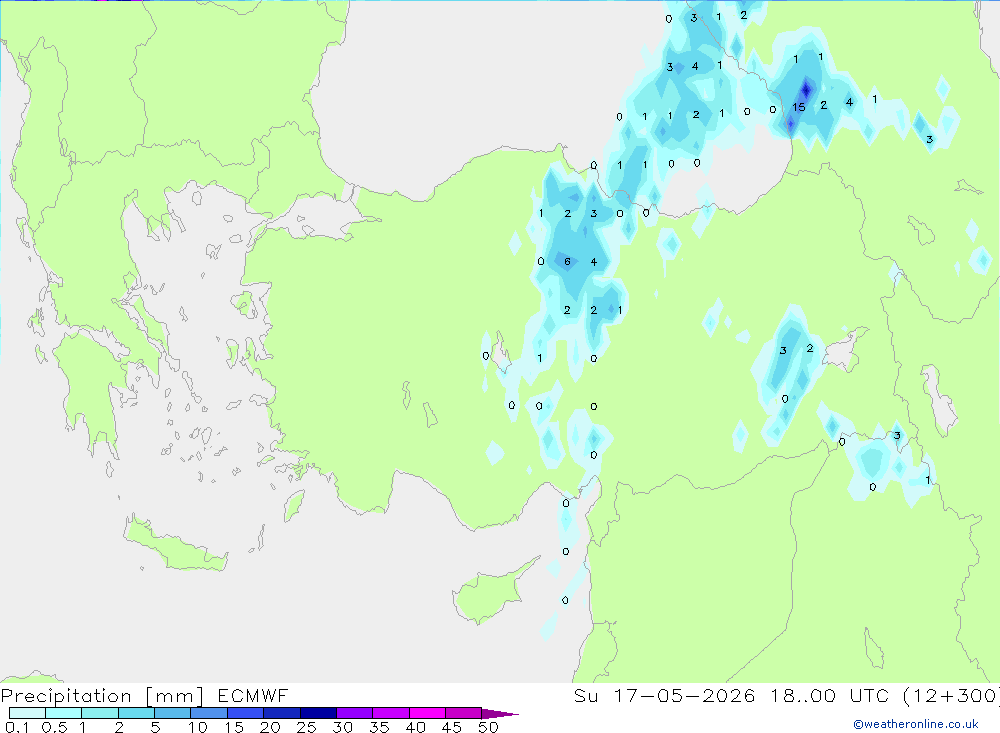Select the 15–20 mm legend color swatch

(245, 713)
